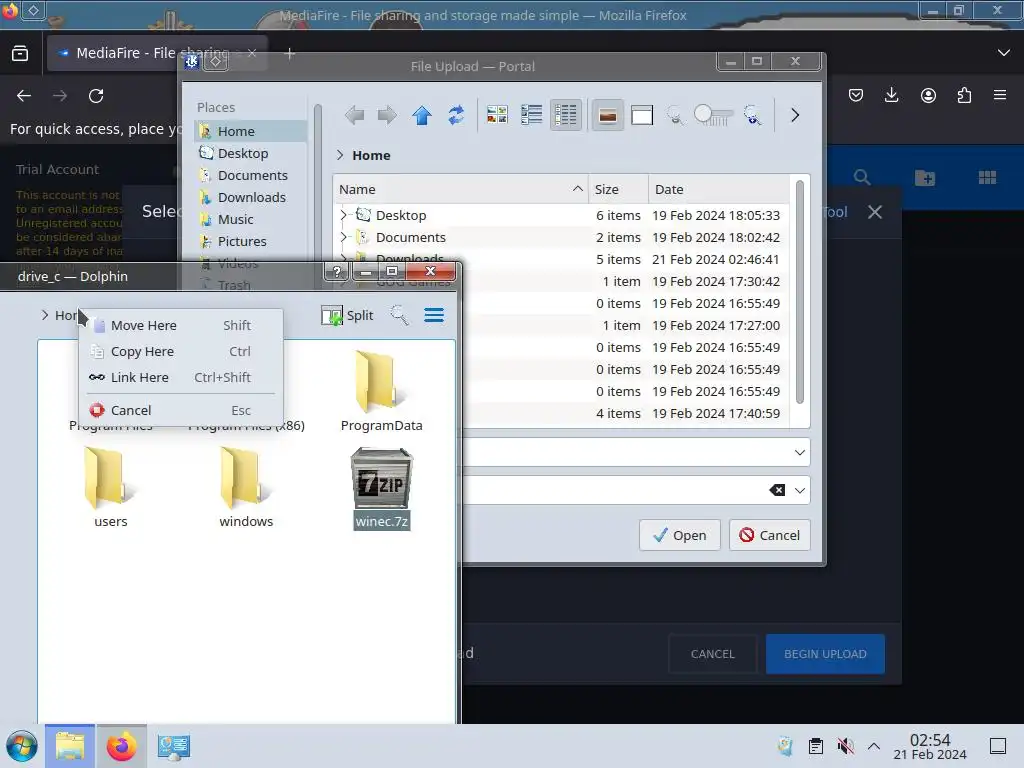The height and width of the screenshot is (768, 1024).
Task: Select Home in Places sidebar
Action: click(x=250, y=131)
